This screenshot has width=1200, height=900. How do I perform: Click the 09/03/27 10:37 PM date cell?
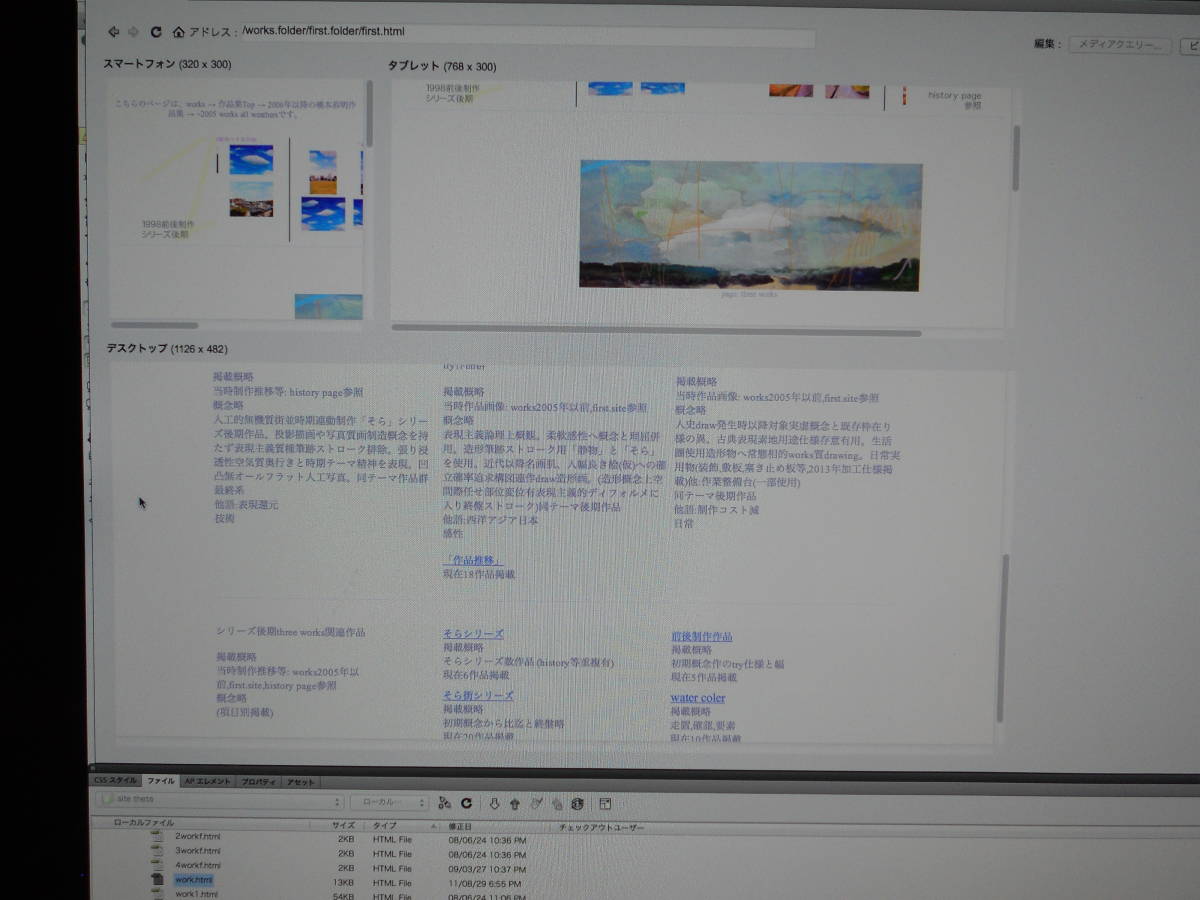click(x=487, y=869)
